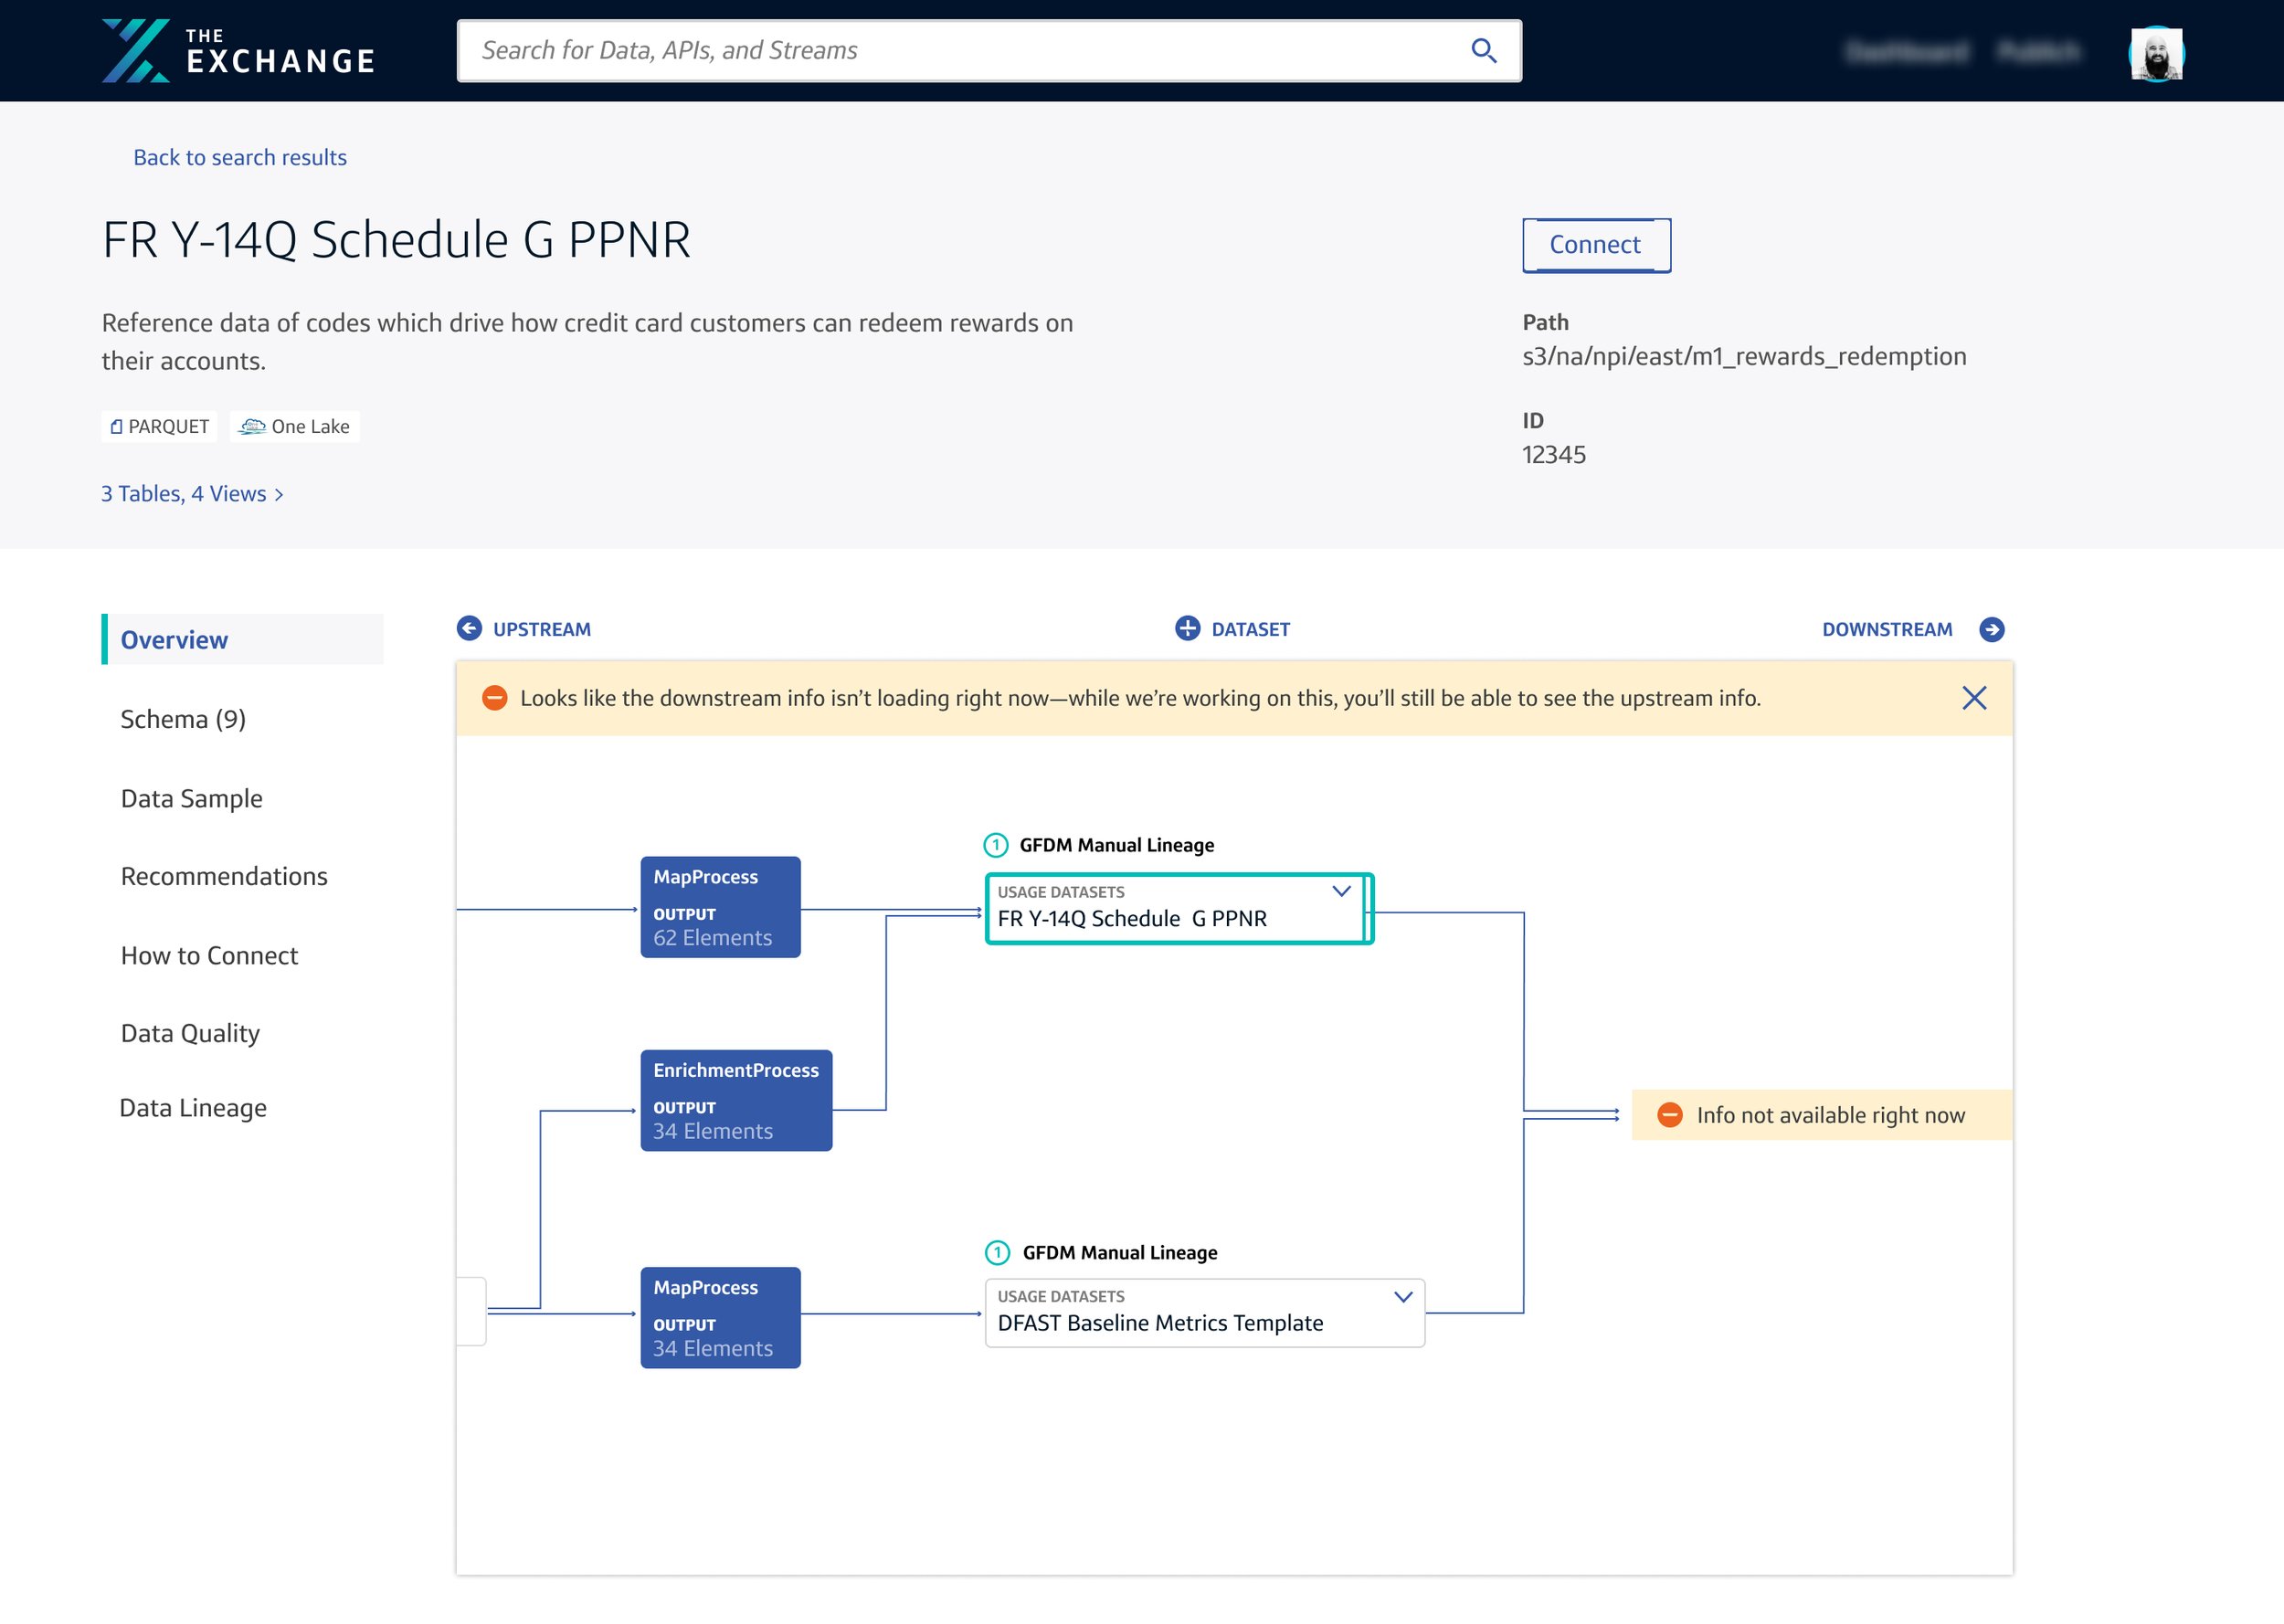
Task: Click the Back to search results link
Action: point(239,156)
